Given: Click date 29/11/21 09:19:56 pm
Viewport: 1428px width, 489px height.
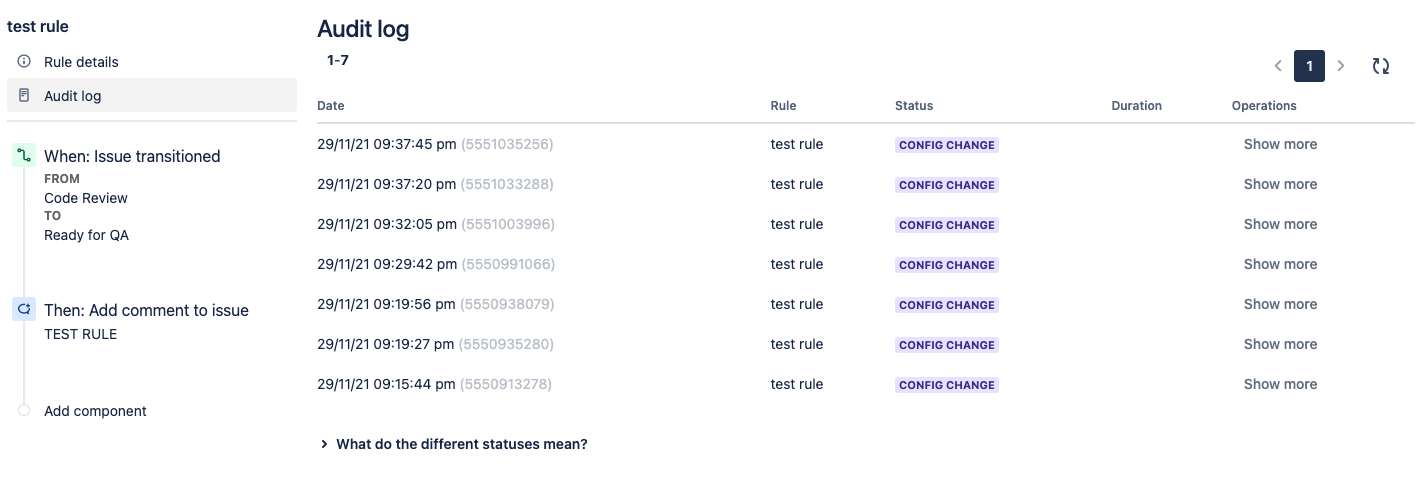Looking at the screenshot, I should point(386,304).
